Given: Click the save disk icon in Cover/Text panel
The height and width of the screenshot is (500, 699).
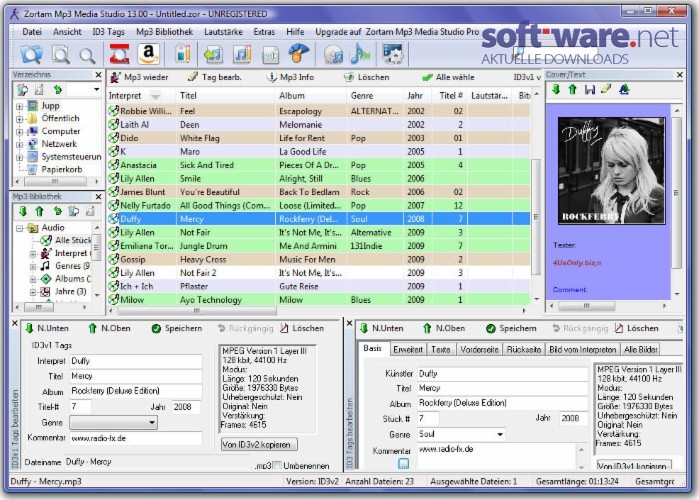Looking at the screenshot, I should pyautogui.click(x=590, y=90).
